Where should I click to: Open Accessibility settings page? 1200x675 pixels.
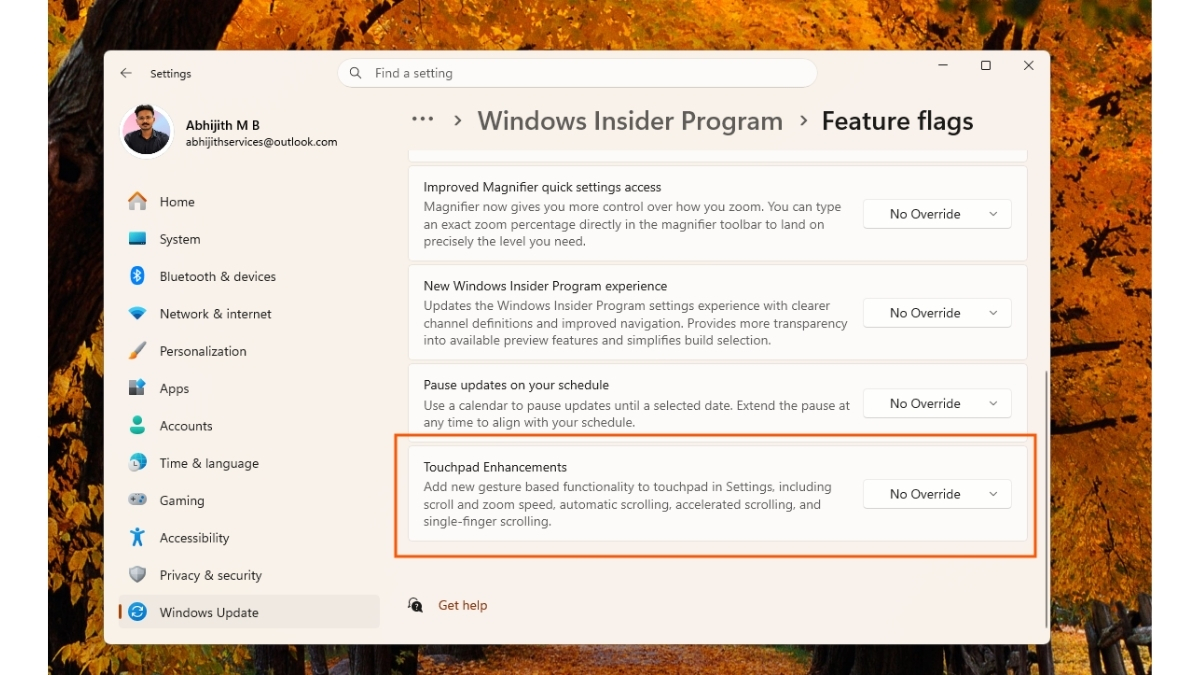(x=249, y=537)
